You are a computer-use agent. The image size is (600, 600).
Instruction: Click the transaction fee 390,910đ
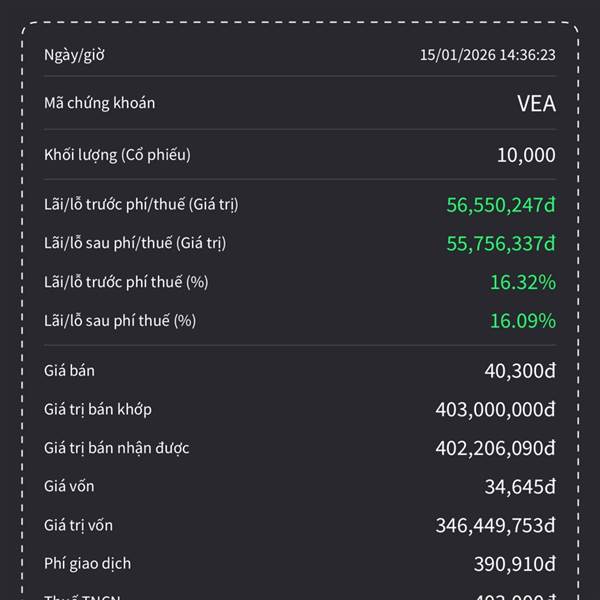(x=514, y=564)
